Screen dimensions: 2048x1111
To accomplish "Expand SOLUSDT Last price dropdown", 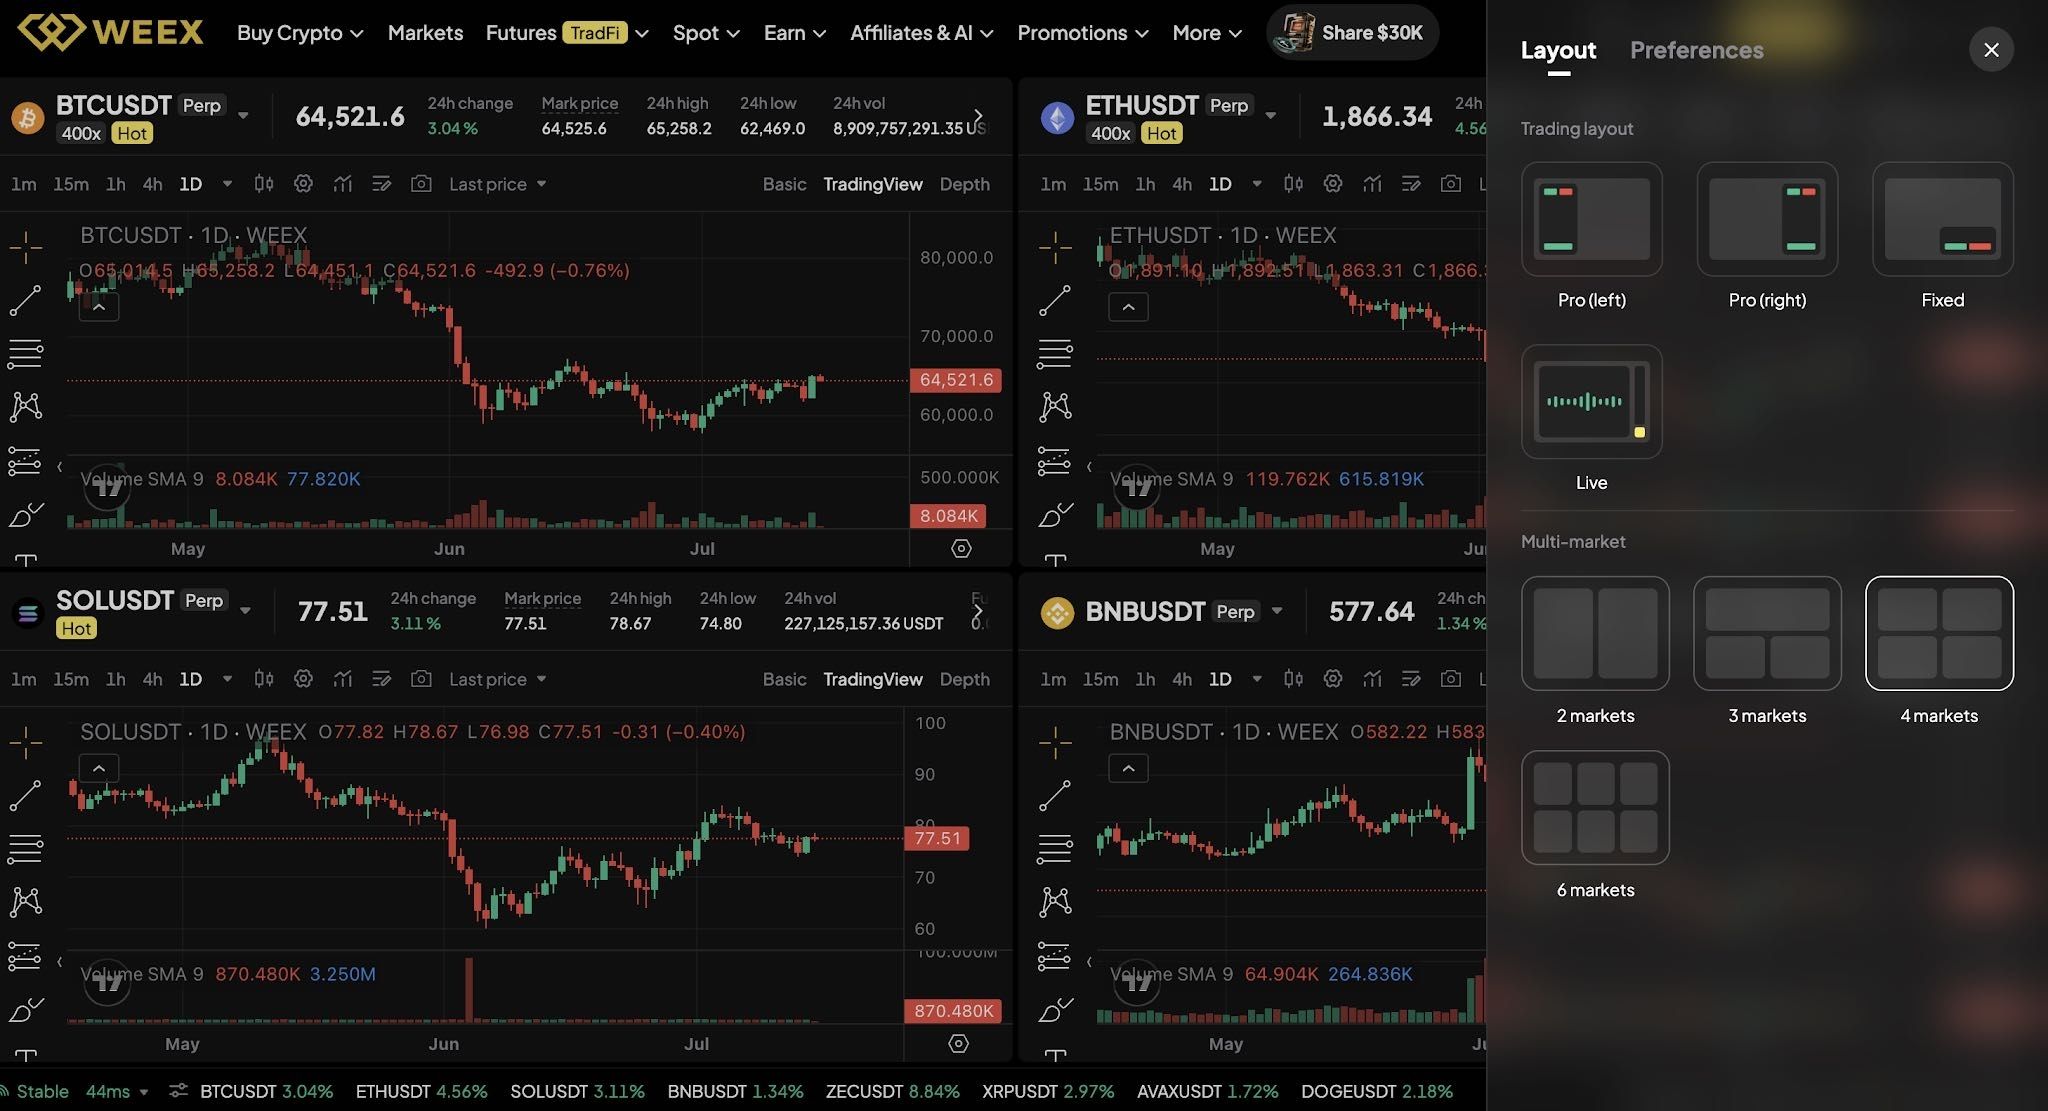I will coord(497,679).
